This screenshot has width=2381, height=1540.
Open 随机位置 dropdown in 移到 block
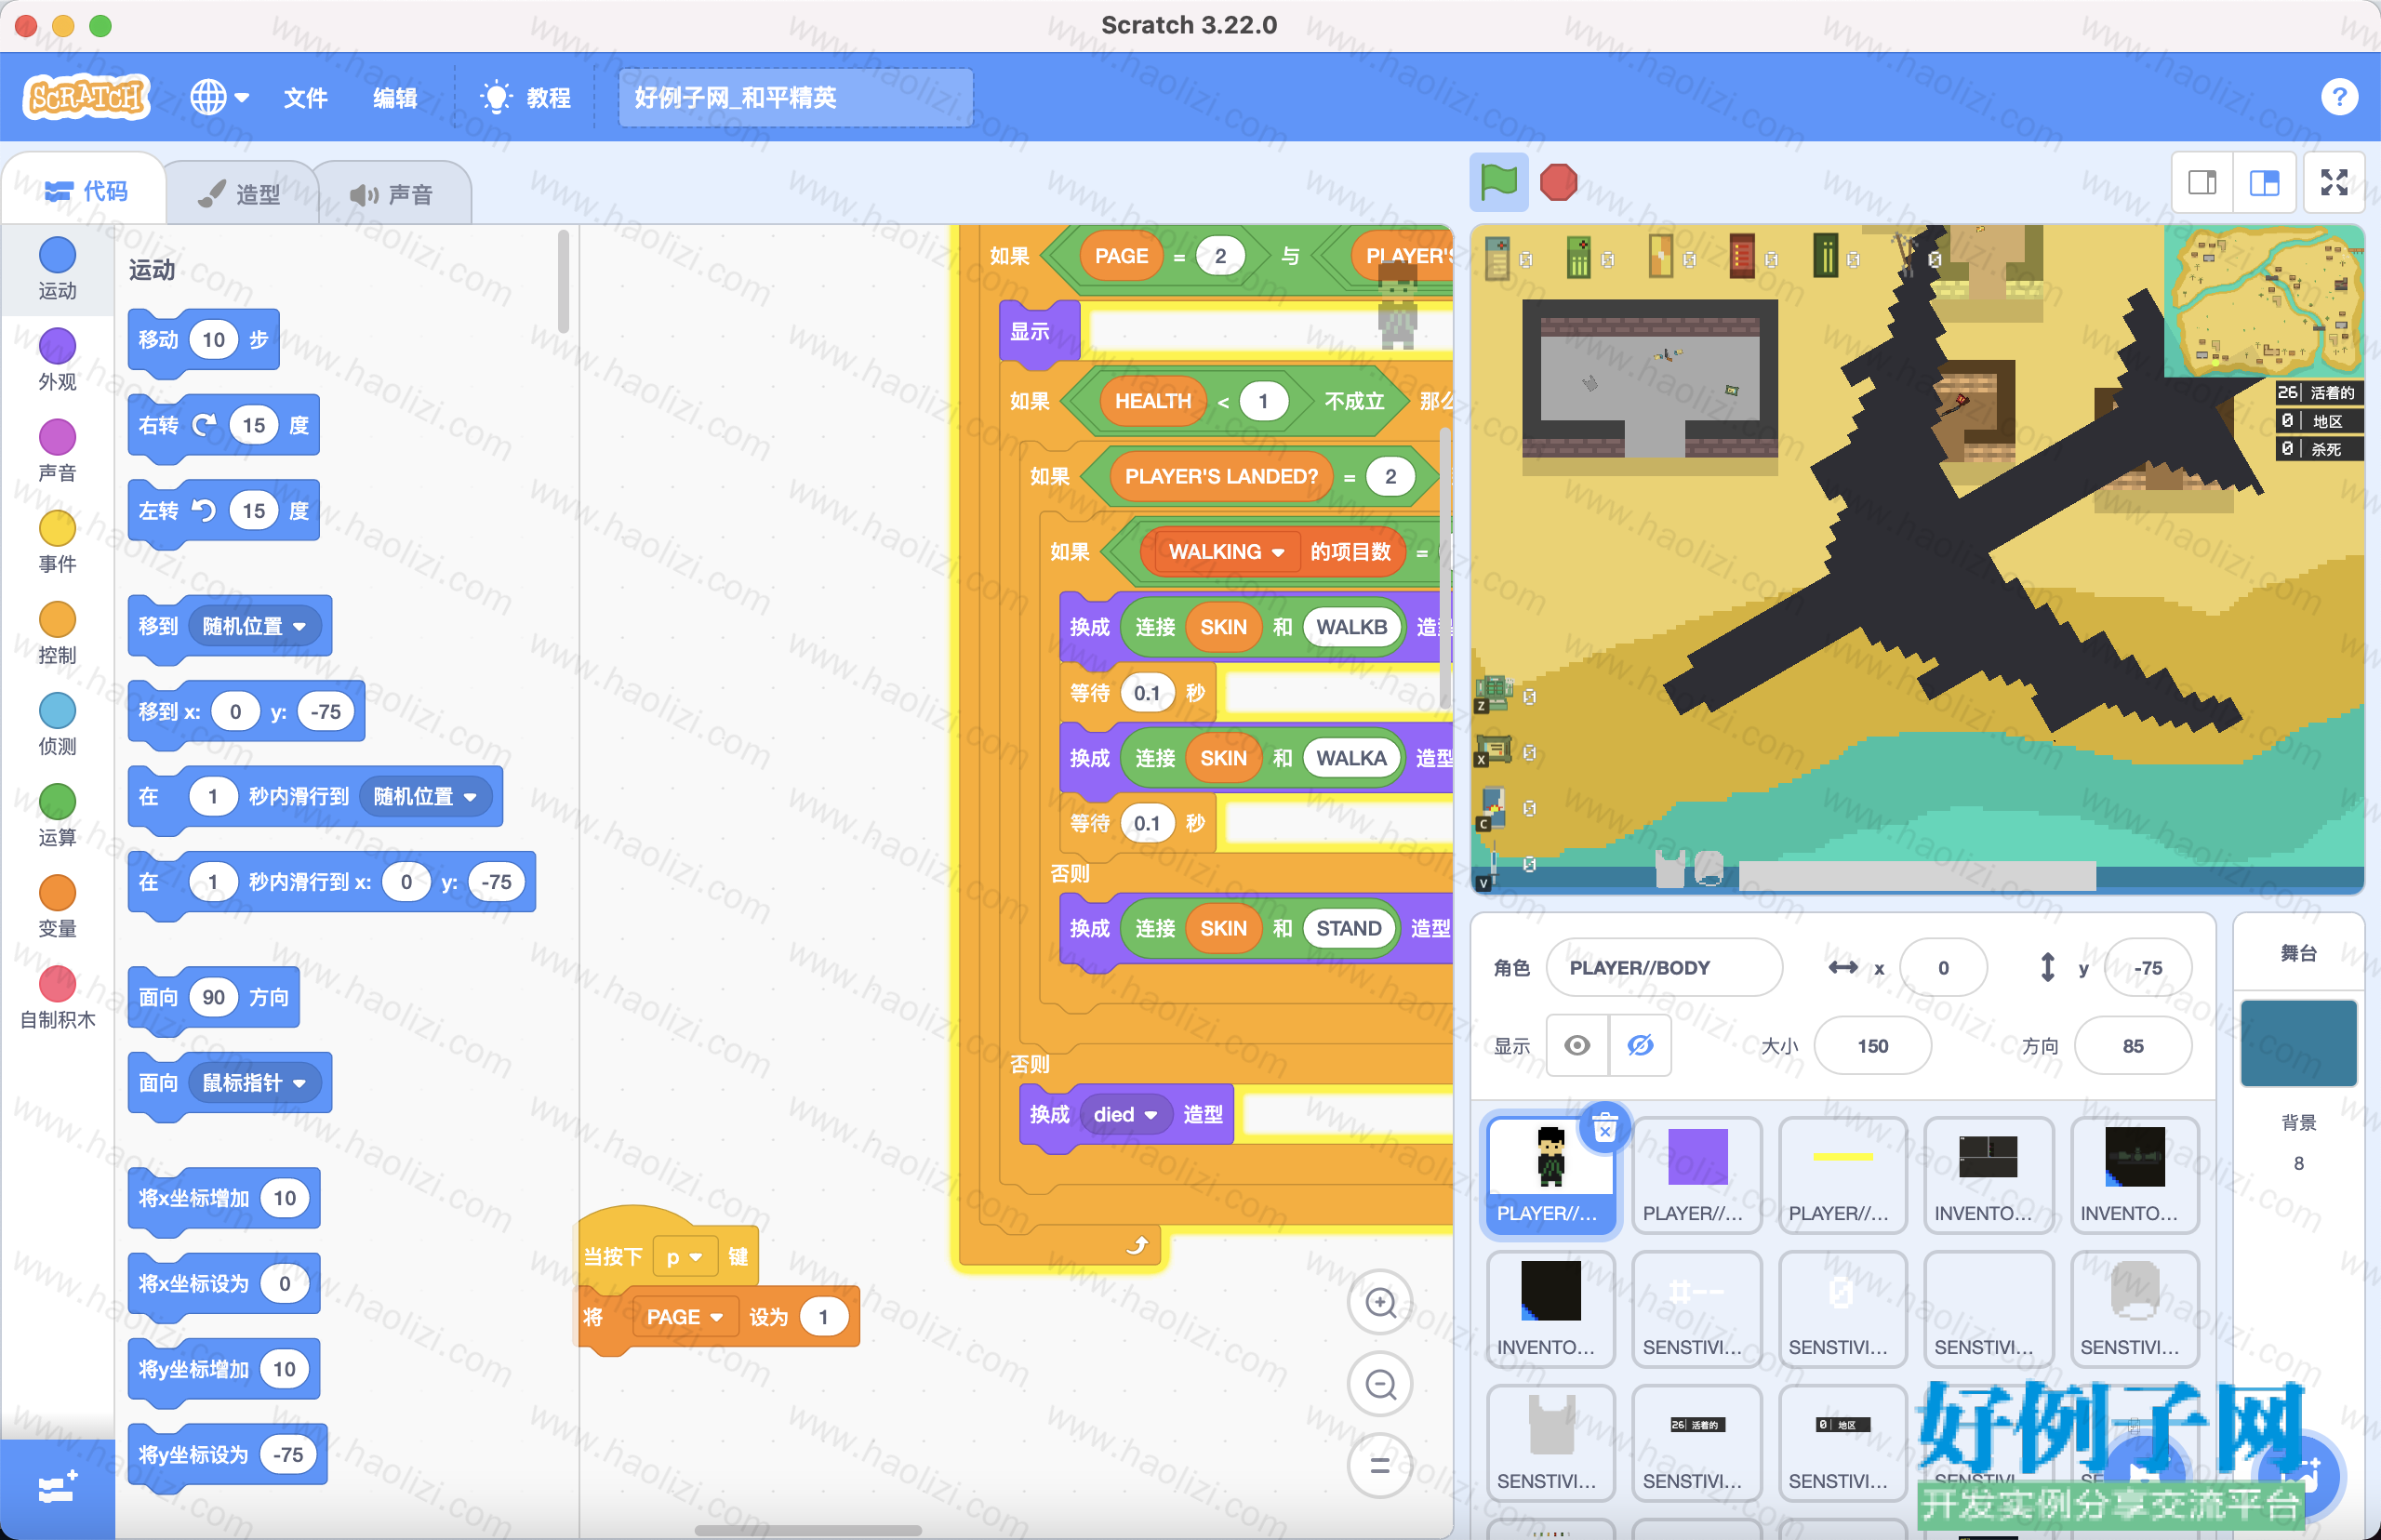(253, 626)
